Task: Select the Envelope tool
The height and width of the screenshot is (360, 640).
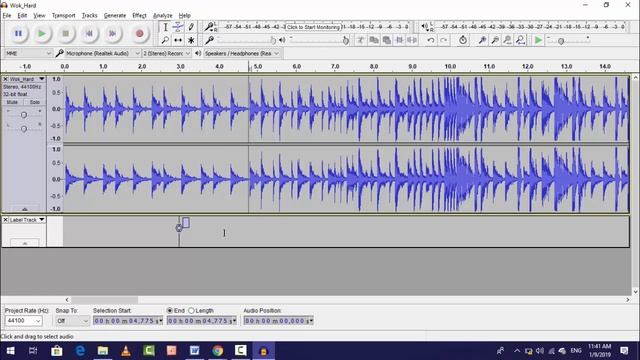Action: pyautogui.click(x=178, y=27)
